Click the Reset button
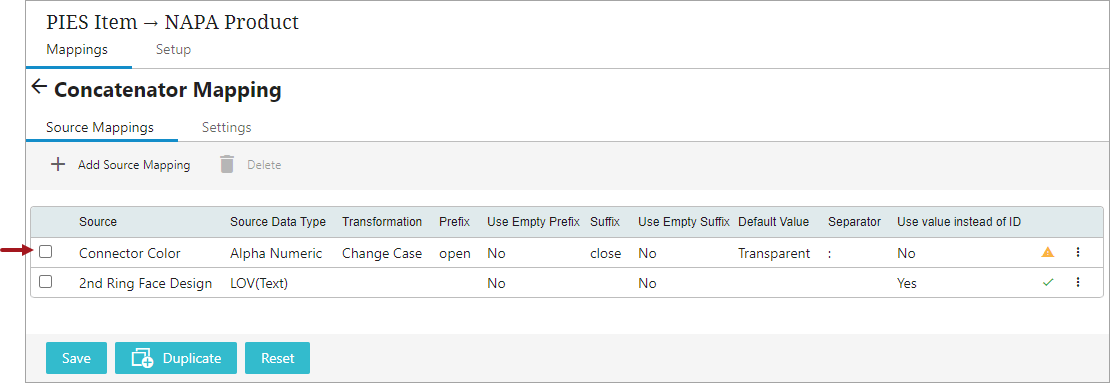Image resolution: width=1110 pixels, height=383 pixels. coord(278,358)
